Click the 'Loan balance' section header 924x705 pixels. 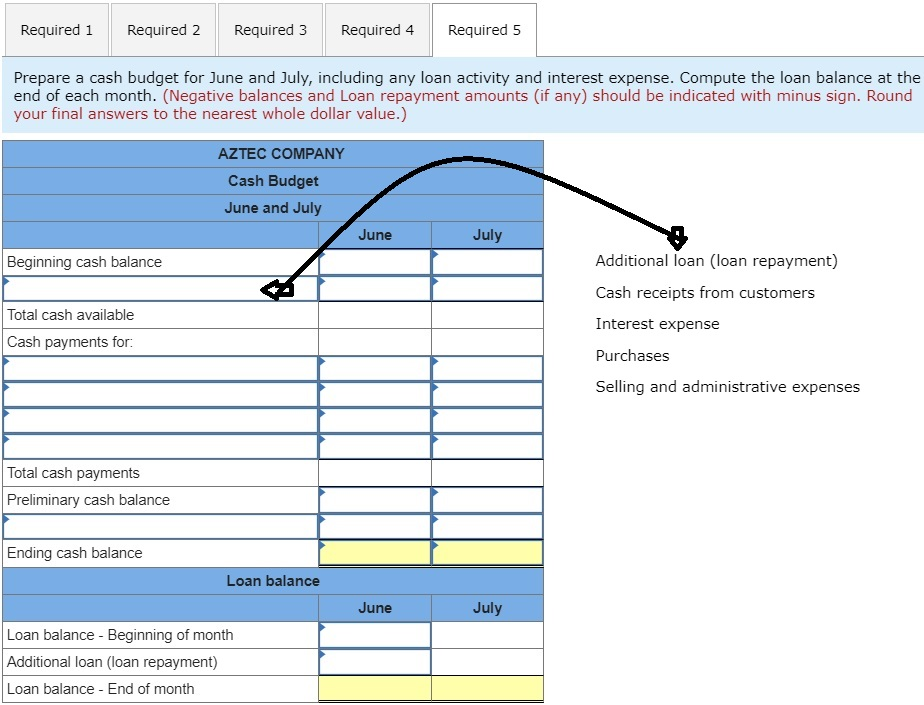273,581
